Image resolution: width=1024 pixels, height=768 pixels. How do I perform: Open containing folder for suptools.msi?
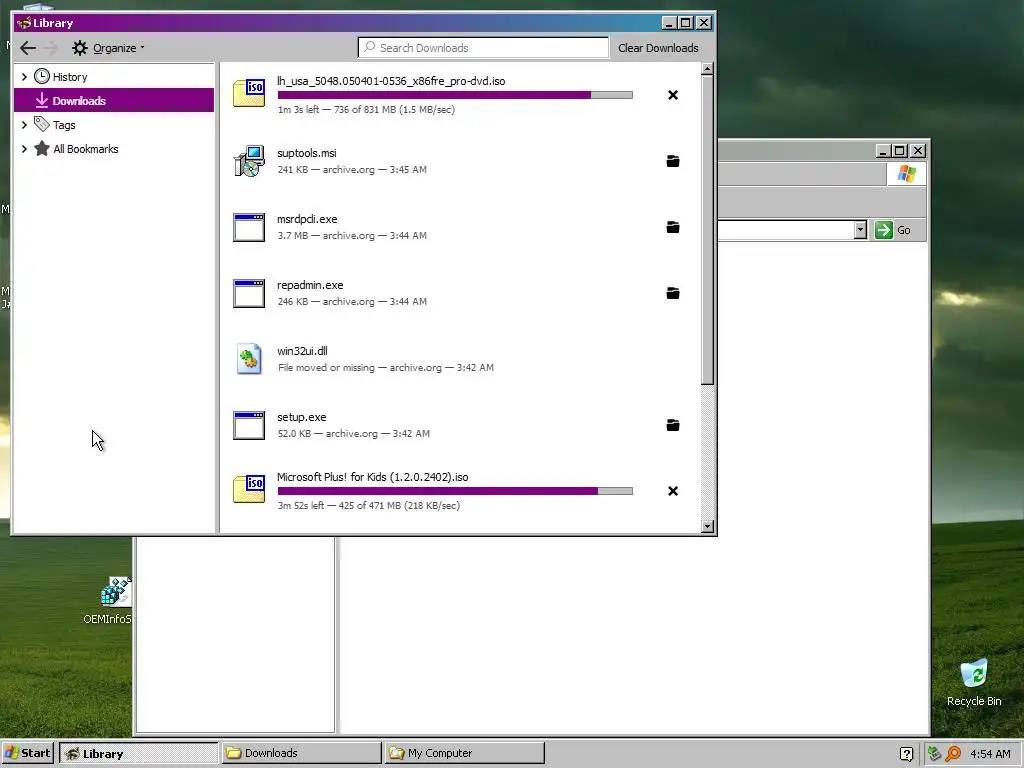(x=673, y=161)
